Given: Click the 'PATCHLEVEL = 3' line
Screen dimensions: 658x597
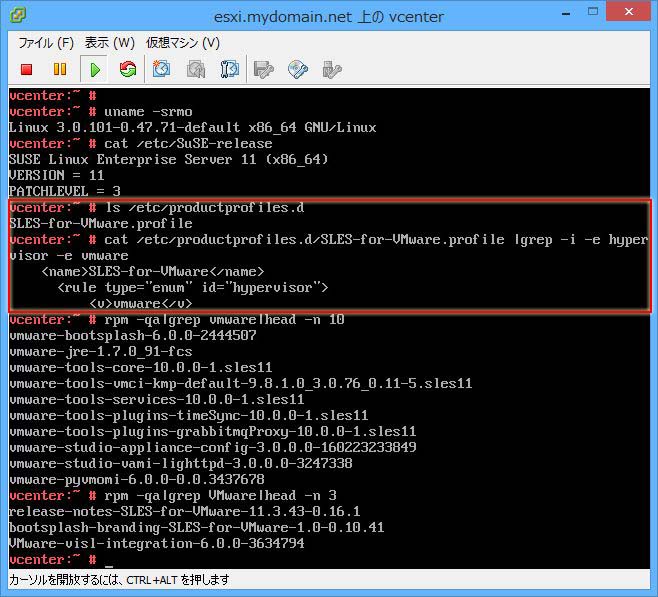Looking at the screenshot, I should pyautogui.click(x=65, y=191).
